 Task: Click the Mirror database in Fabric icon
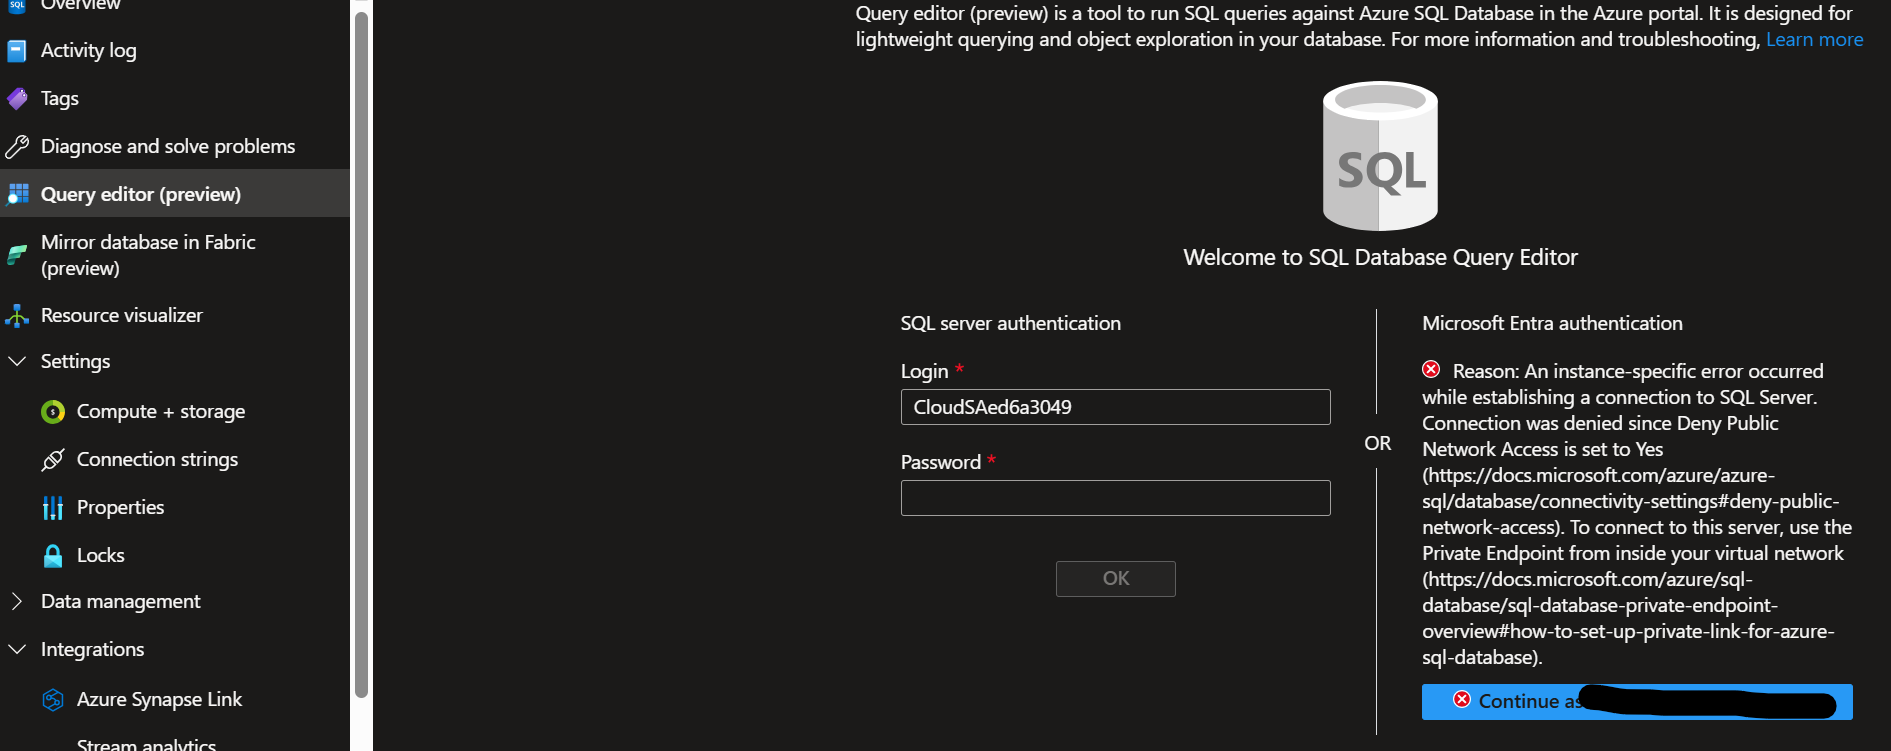17,255
